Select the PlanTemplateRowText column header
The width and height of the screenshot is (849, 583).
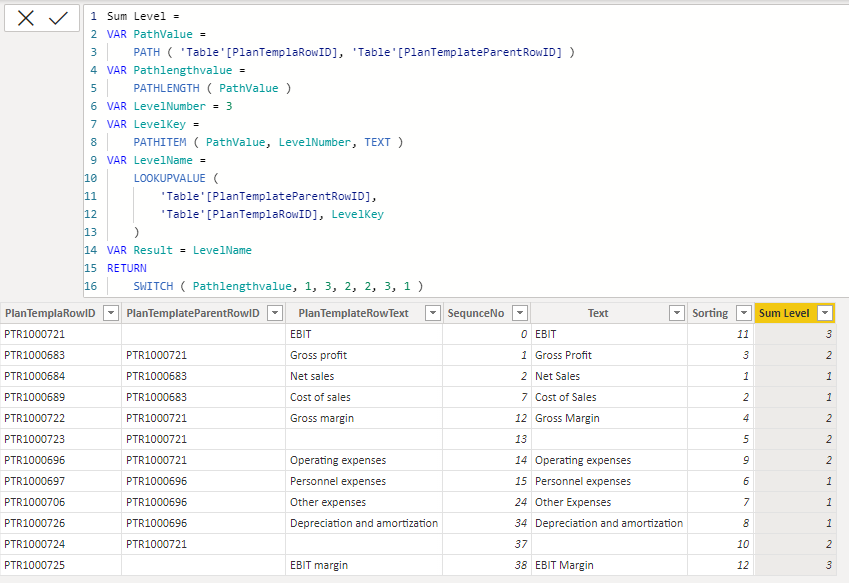[x=353, y=313]
